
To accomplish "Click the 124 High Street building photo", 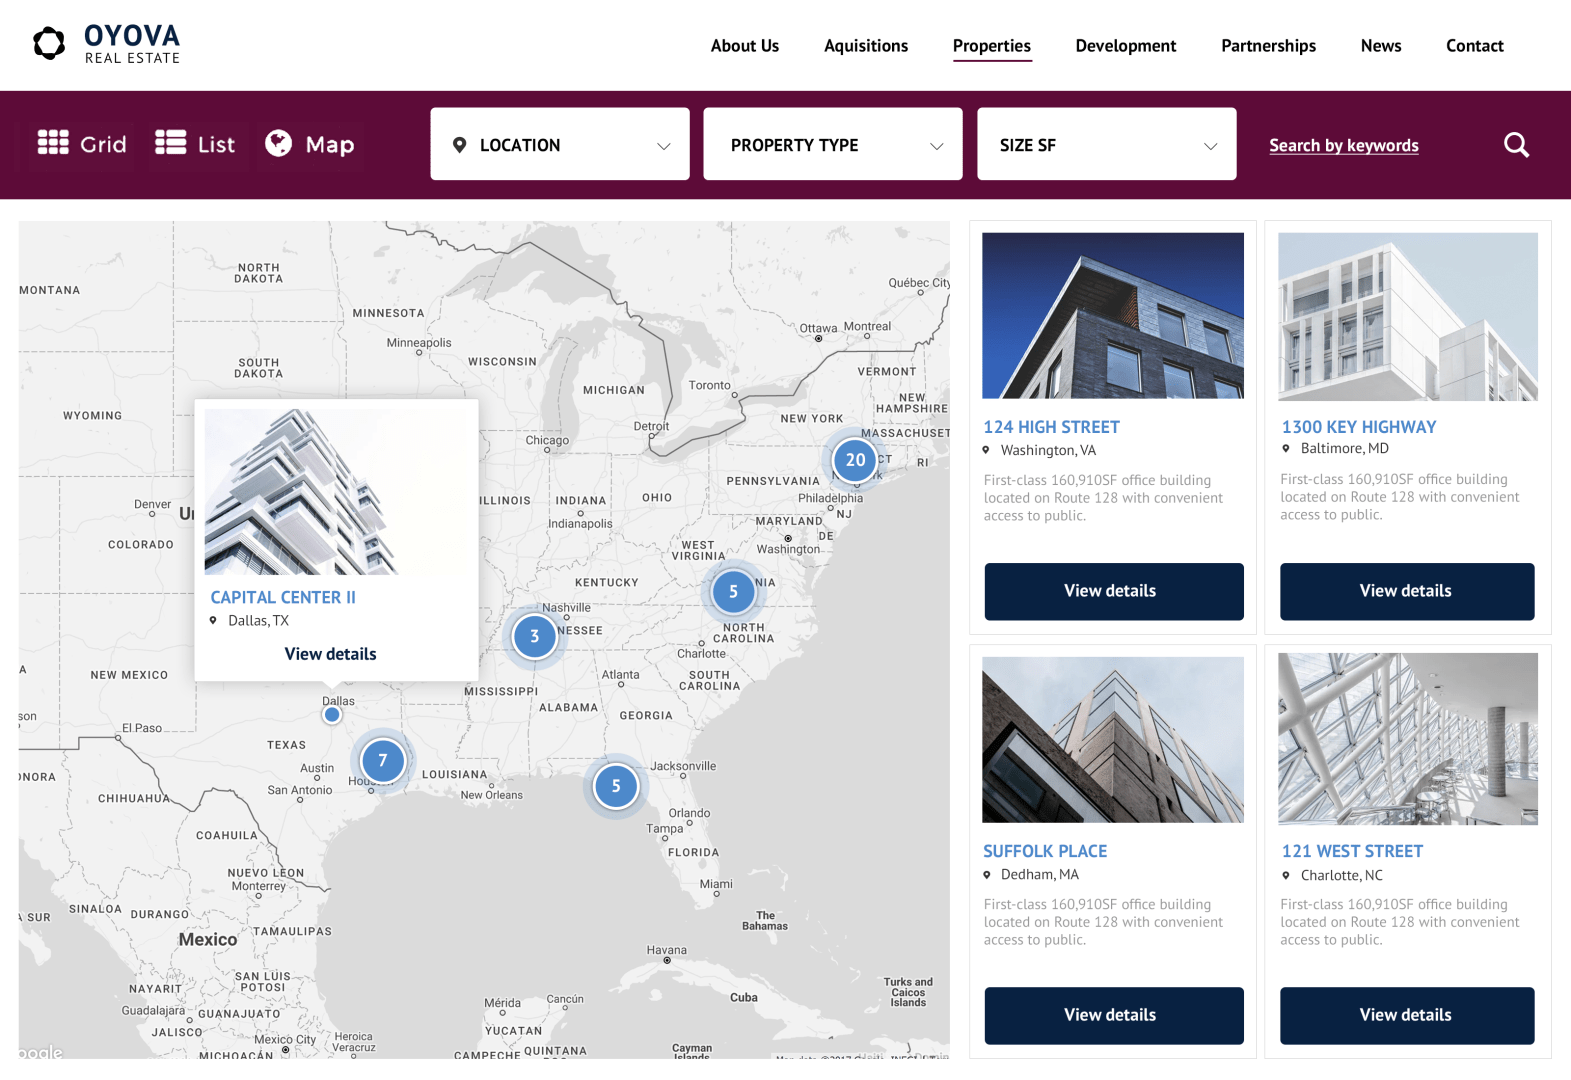I will click(x=1113, y=316).
